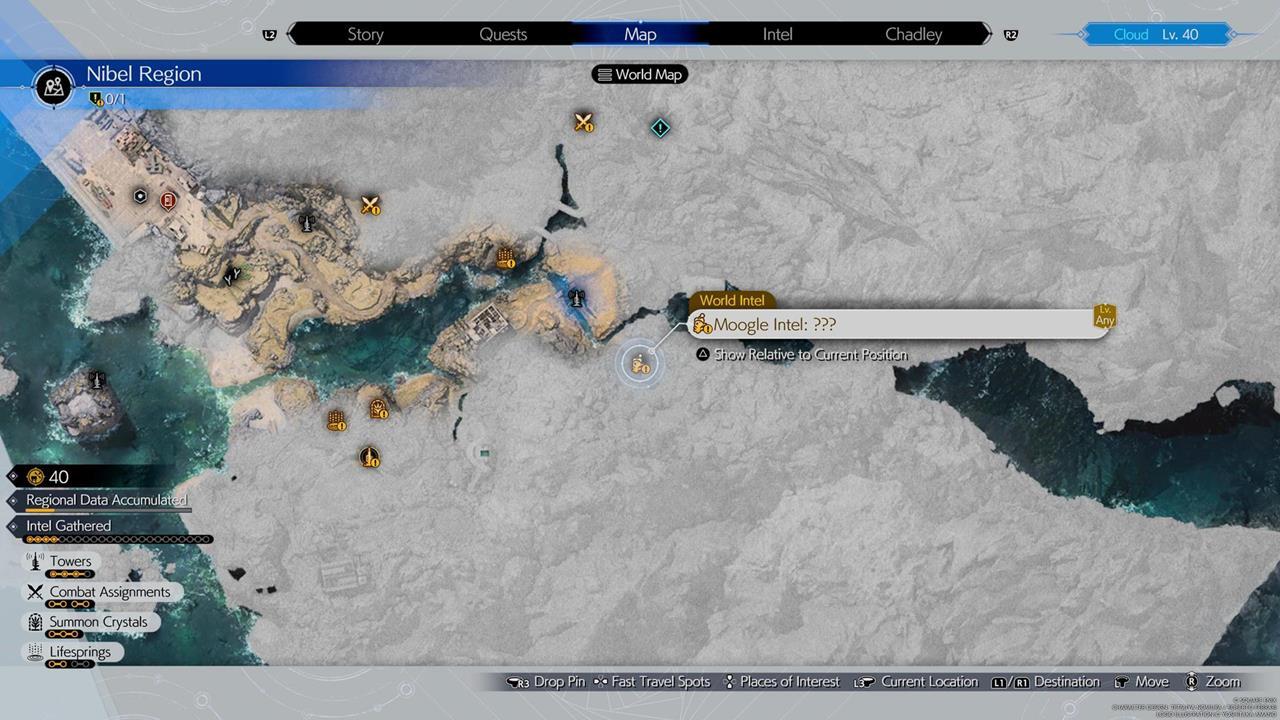Select the cyan diamond quest marker on map

(660, 128)
